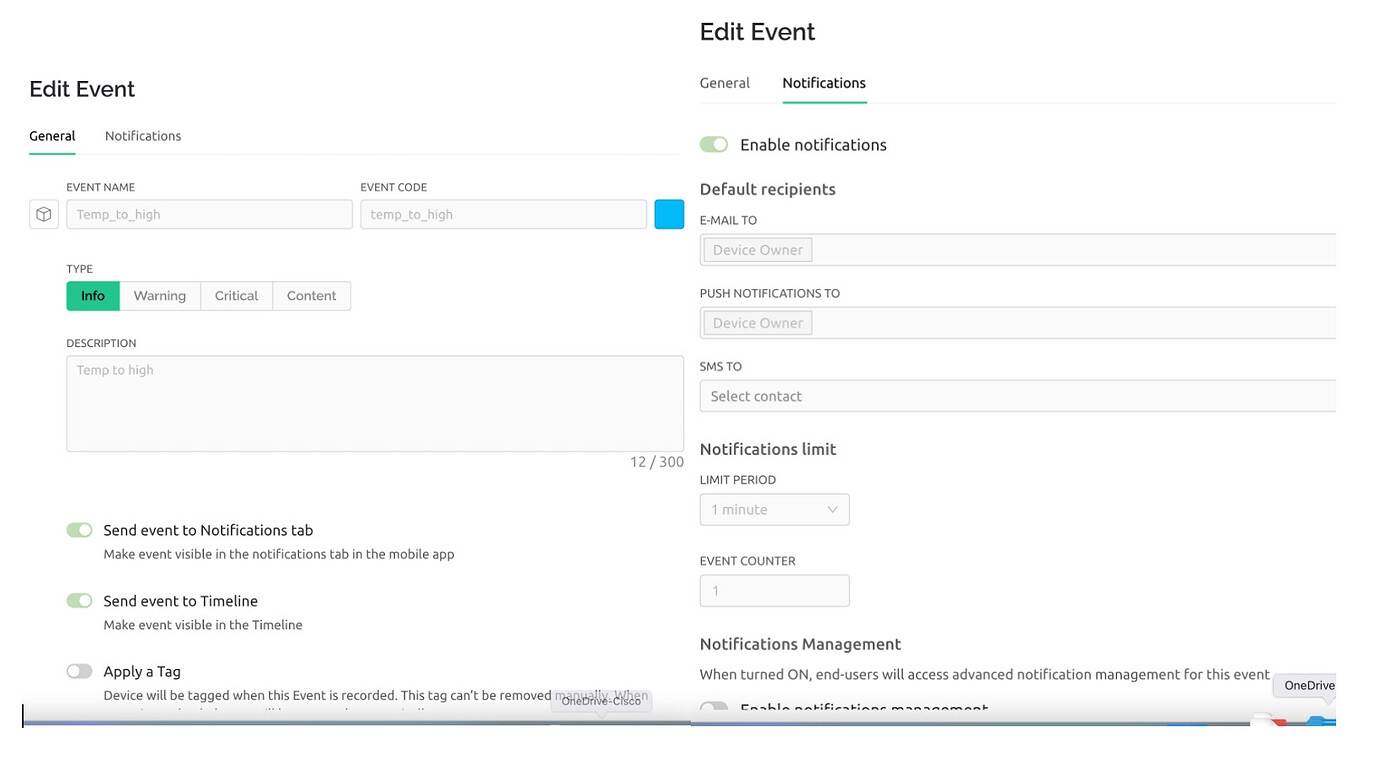Click the "12 / 300" character counter
1380x764 pixels.
(657, 462)
